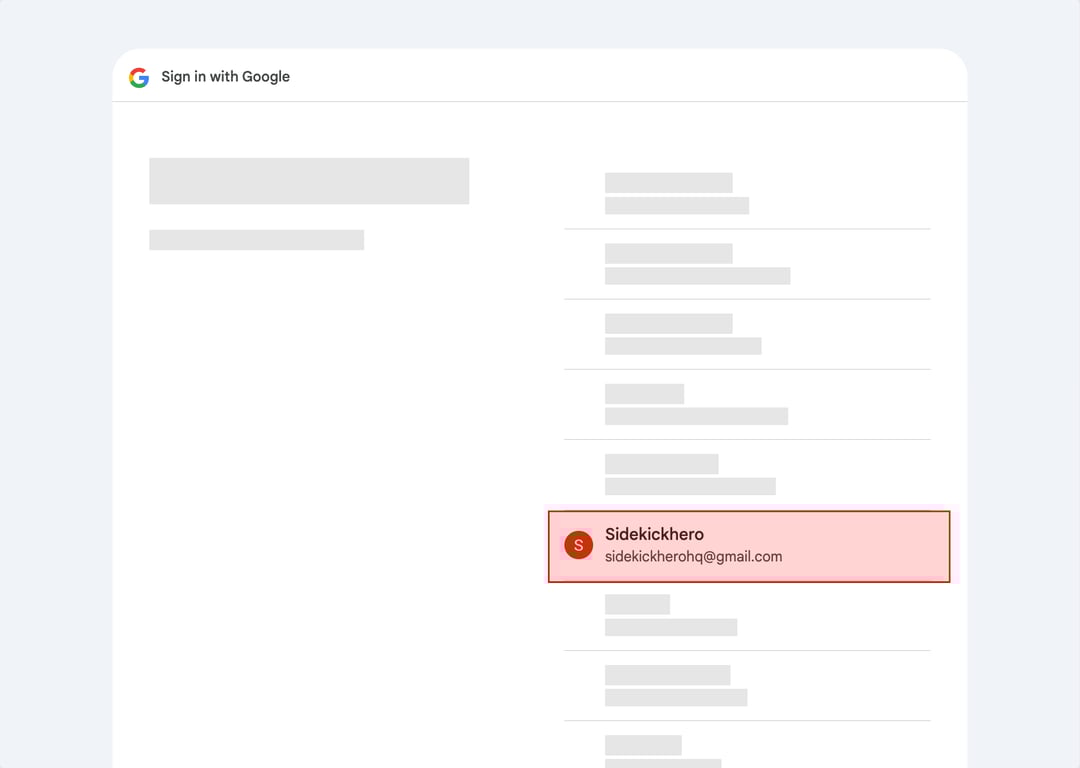Click the email placeholder of the fourth account
The height and width of the screenshot is (768, 1080).
click(x=696, y=416)
